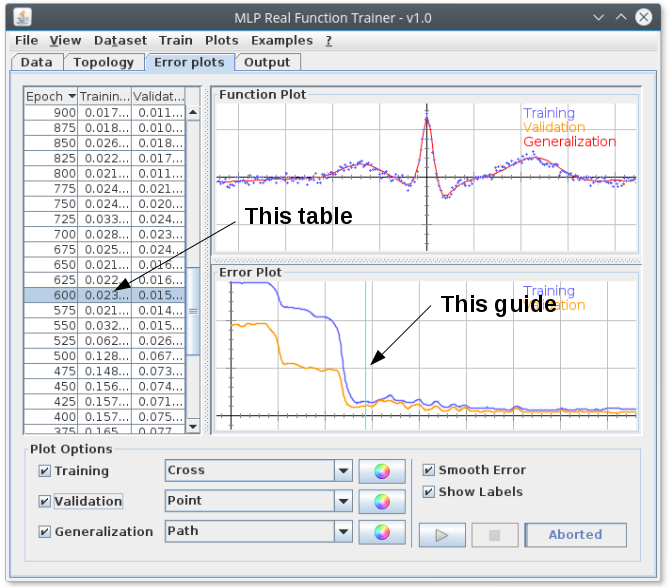The width and height of the screenshot is (669, 587).
Task: Select the epoch 525 table row
Action: (x=105, y=341)
